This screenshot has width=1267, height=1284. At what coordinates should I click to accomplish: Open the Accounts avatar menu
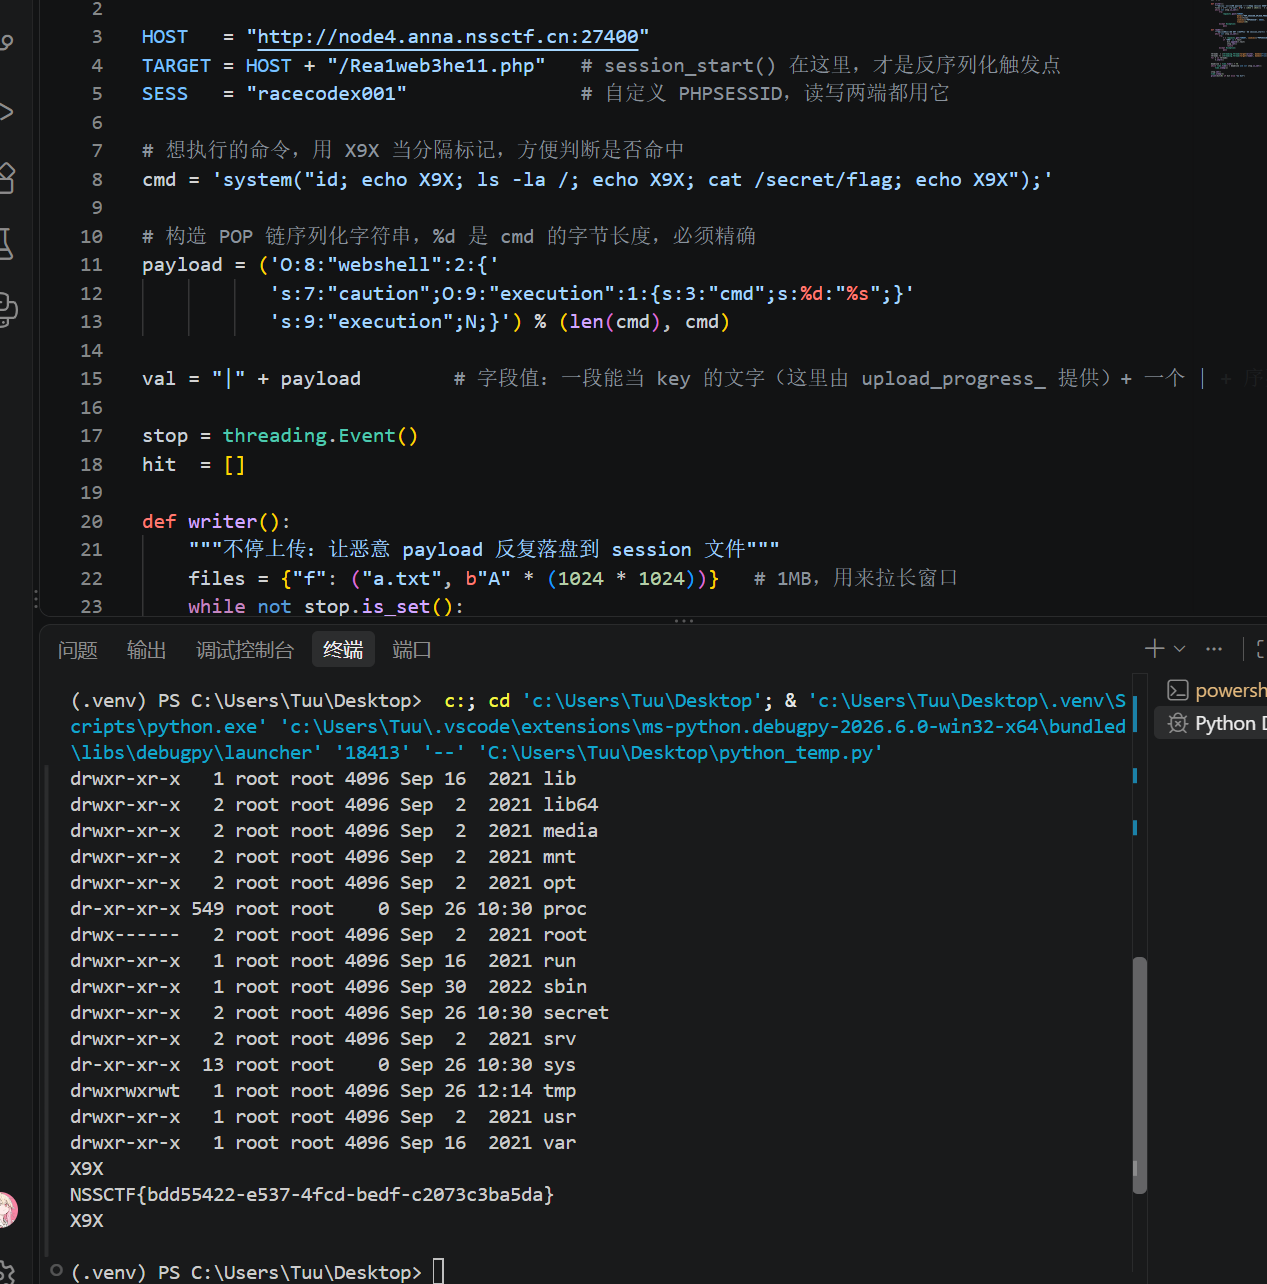tap(6, 1210)
